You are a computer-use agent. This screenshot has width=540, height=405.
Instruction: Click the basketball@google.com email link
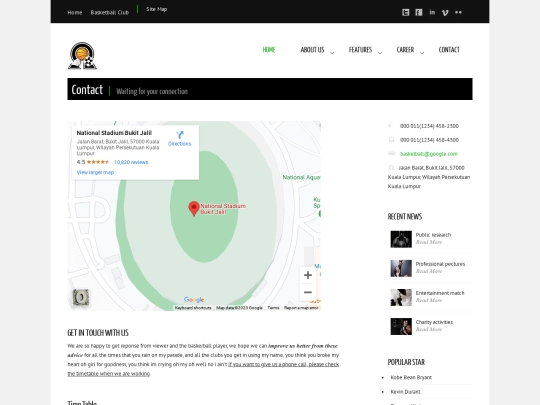pos(429,154)
